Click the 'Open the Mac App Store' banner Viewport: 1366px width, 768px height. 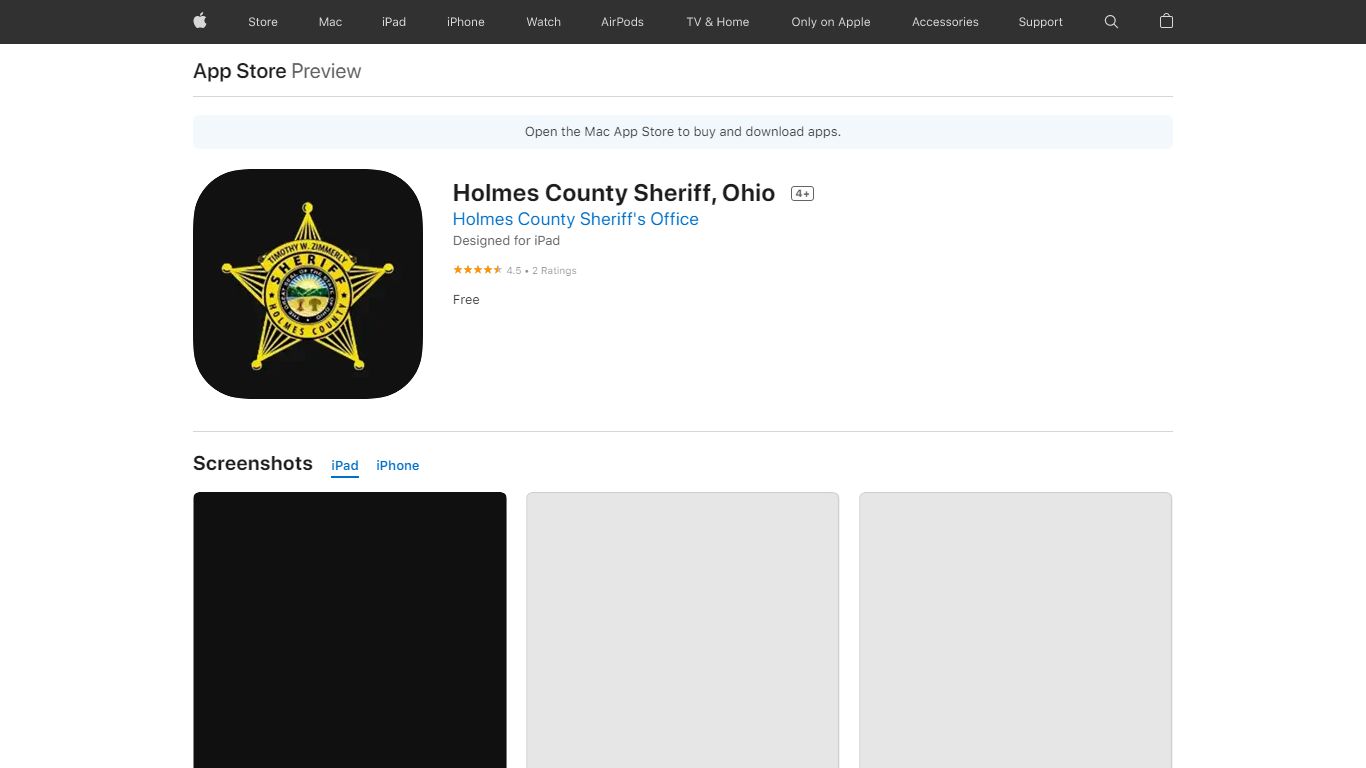pyautogui.click(x=683, y=132)
